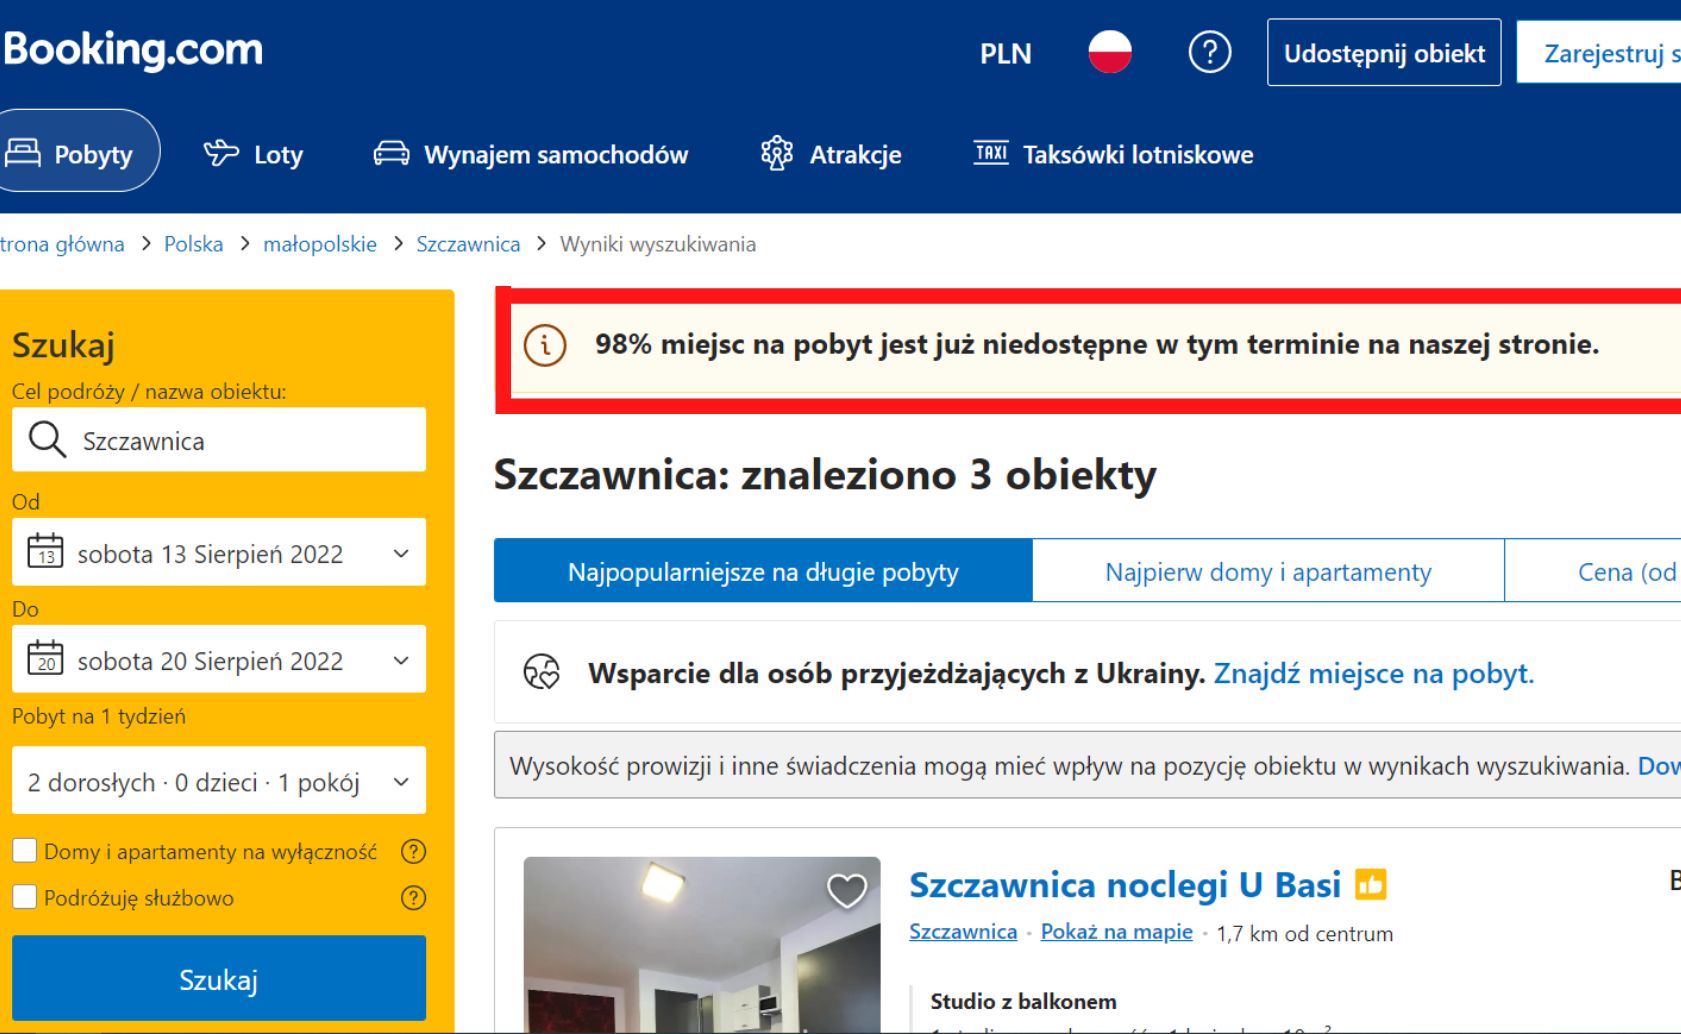Click the airplane icon beside Loty
Viewport: 1681px width, 1034px height.
[x=221, y=153]
